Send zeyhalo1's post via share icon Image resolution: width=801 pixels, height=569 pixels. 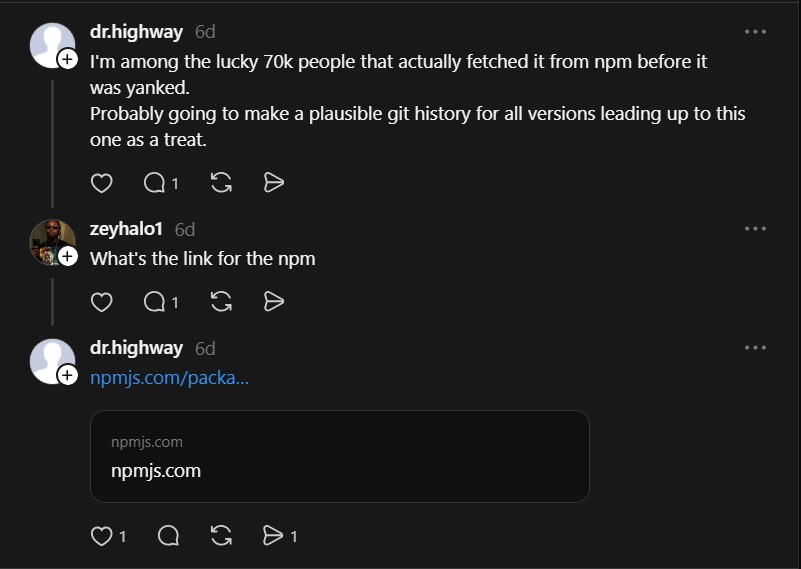[273, 301]
